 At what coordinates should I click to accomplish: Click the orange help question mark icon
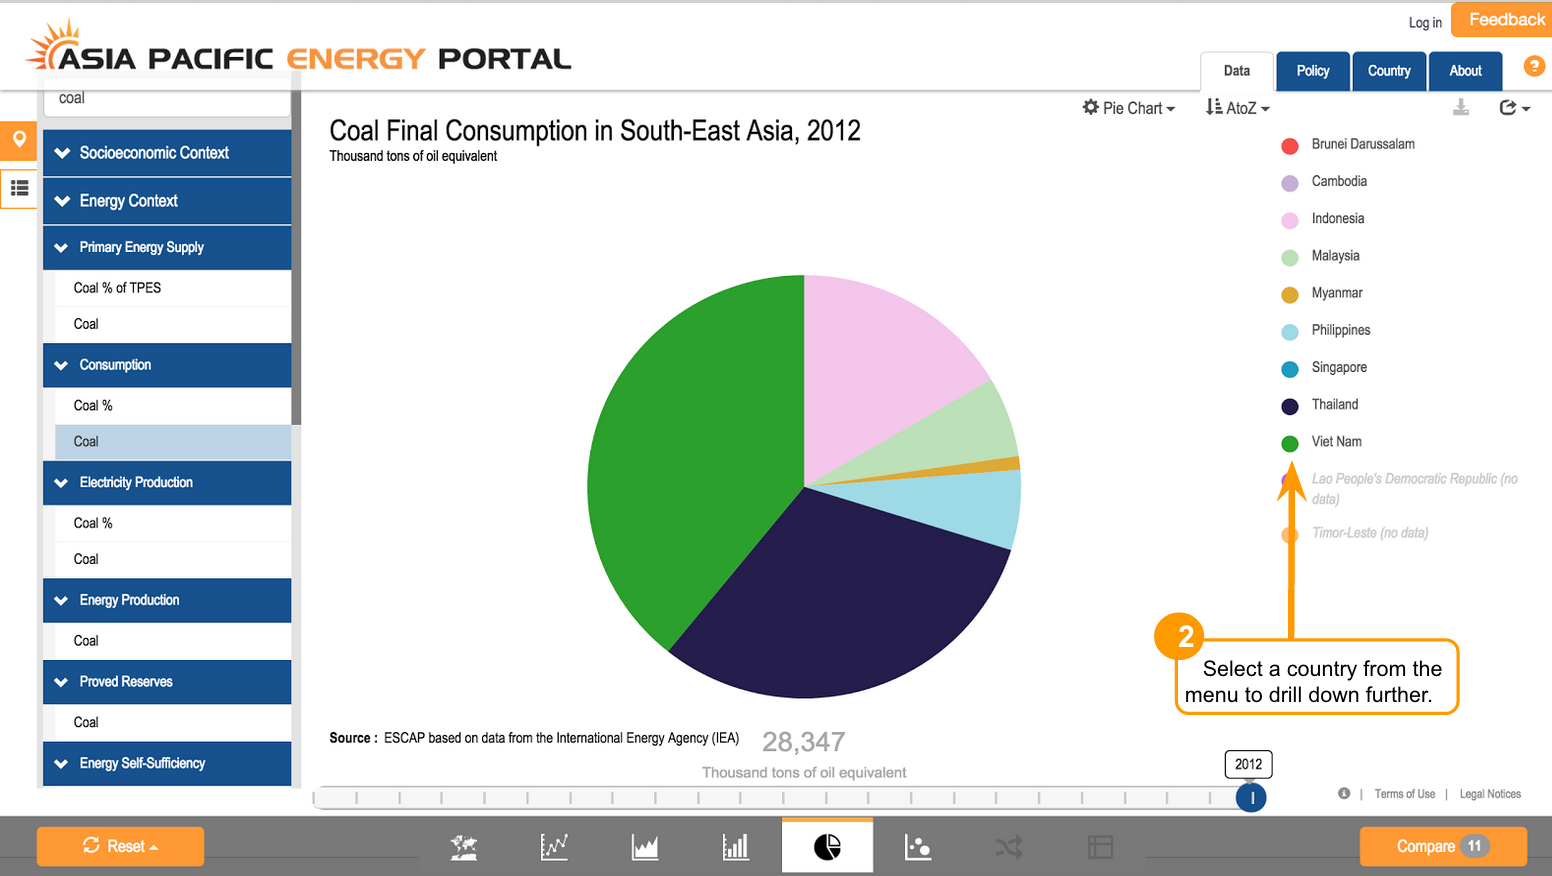[1533, 66]
